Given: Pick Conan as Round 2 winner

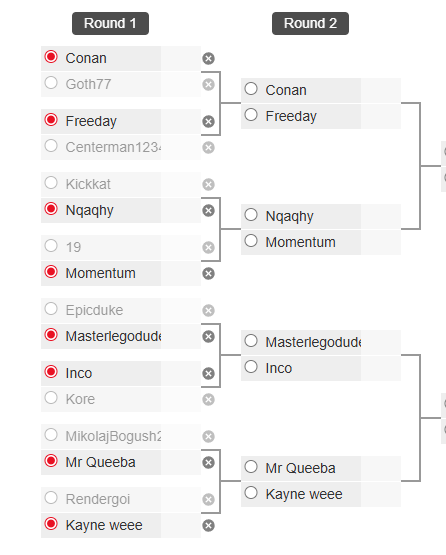Looking at the screenshot, I should (251, 89).
